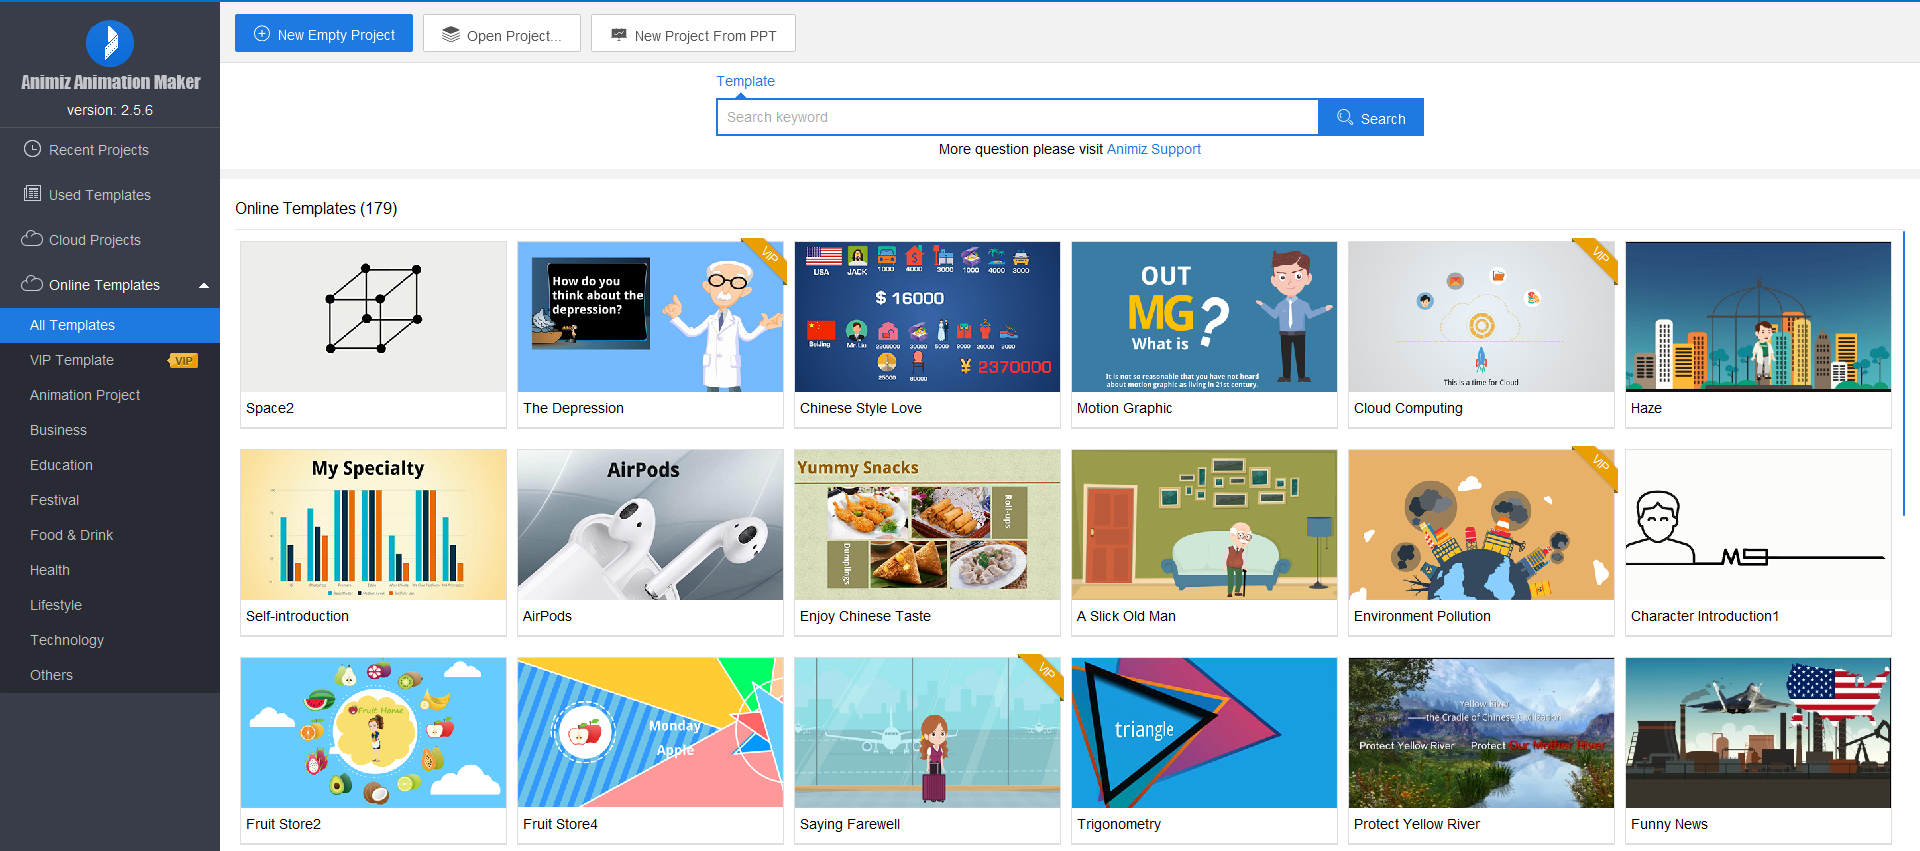
Task: Select the Food & Drink category
Action: coord(71,535)
